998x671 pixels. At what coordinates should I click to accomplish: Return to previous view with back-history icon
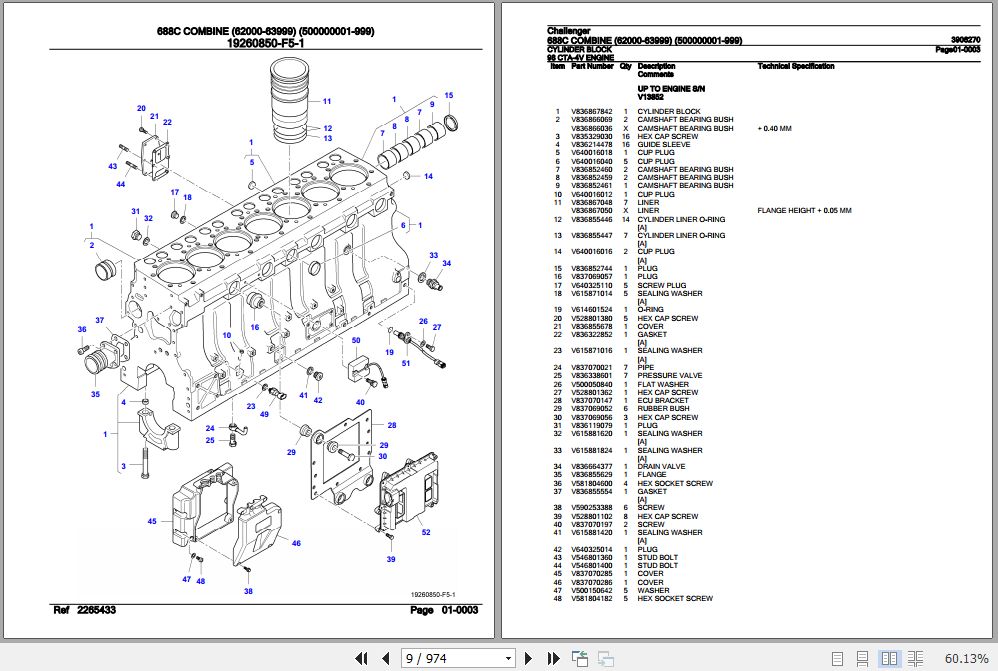[580, 658]
